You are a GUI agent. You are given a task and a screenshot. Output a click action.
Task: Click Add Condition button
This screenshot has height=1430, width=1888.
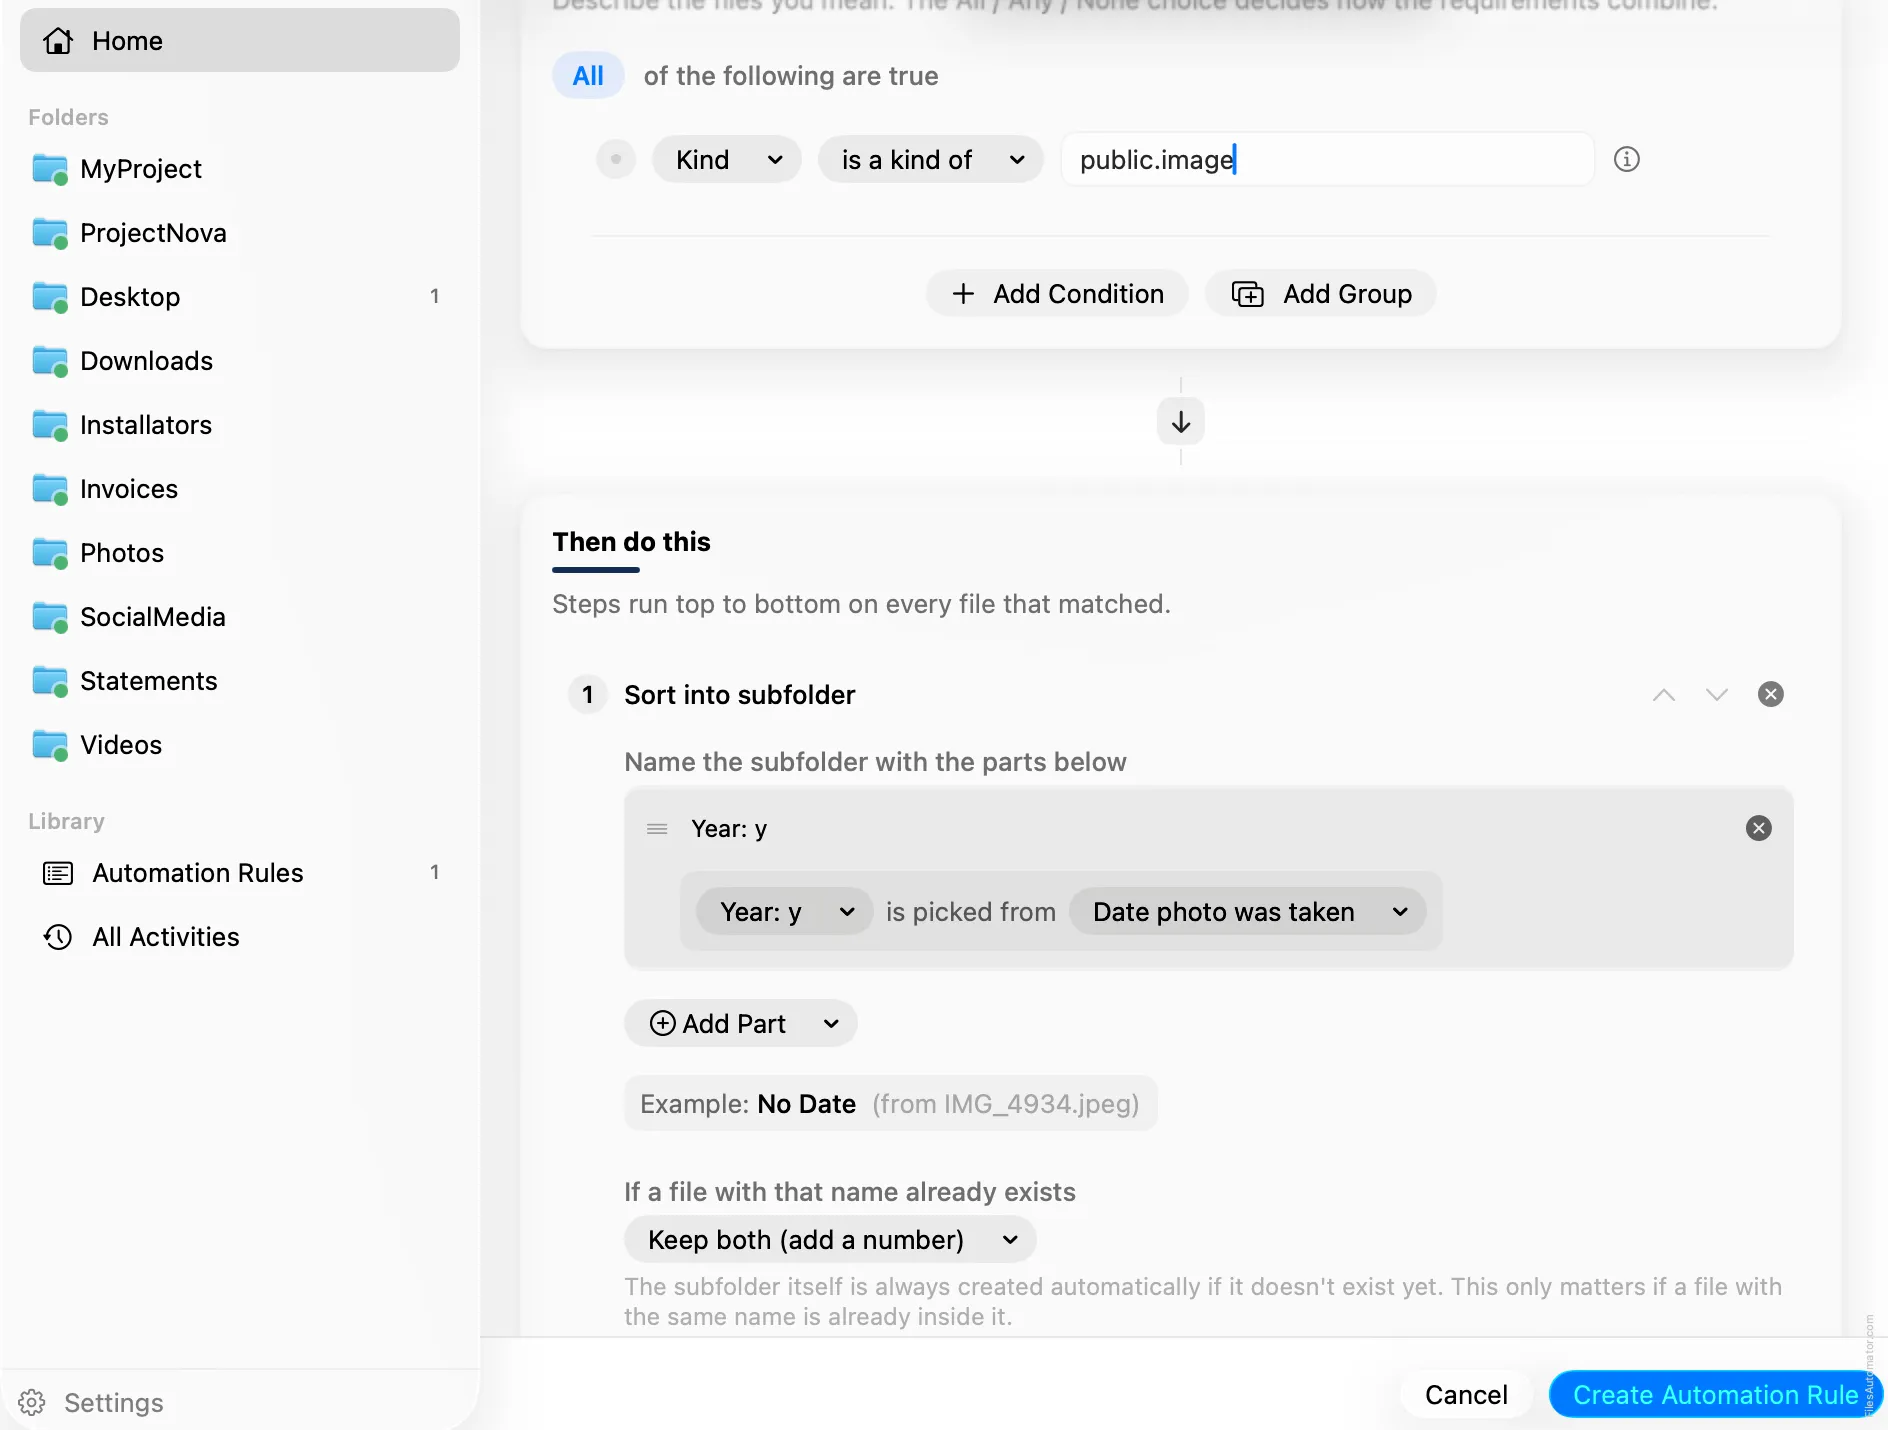1057,294
